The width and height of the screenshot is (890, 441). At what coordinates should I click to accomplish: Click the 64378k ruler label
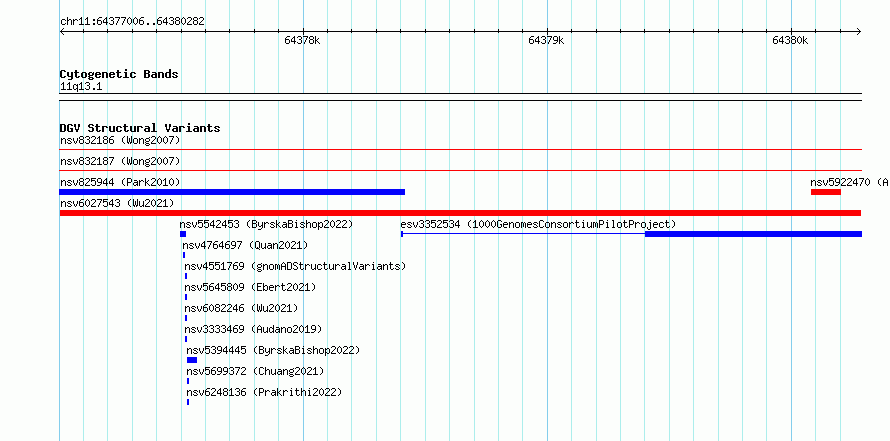coord(303,40)
